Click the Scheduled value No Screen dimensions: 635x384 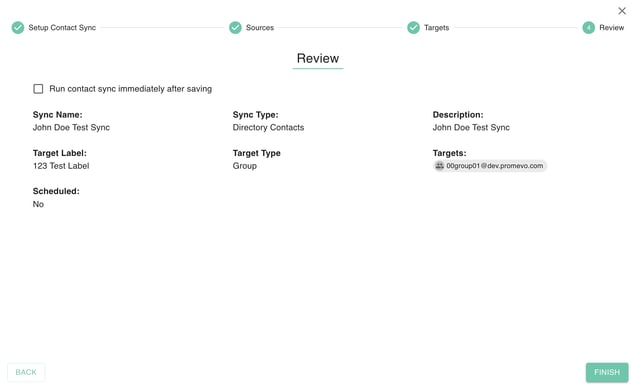click(x=38, y=204)
